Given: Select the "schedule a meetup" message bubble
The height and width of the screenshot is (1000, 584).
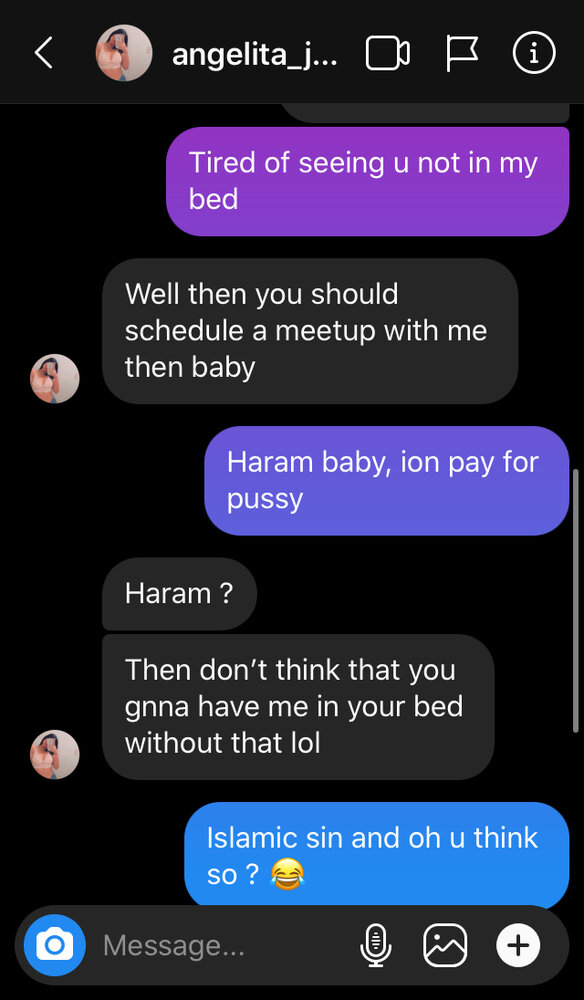Looking at the screenshot, I should point(310,331).
